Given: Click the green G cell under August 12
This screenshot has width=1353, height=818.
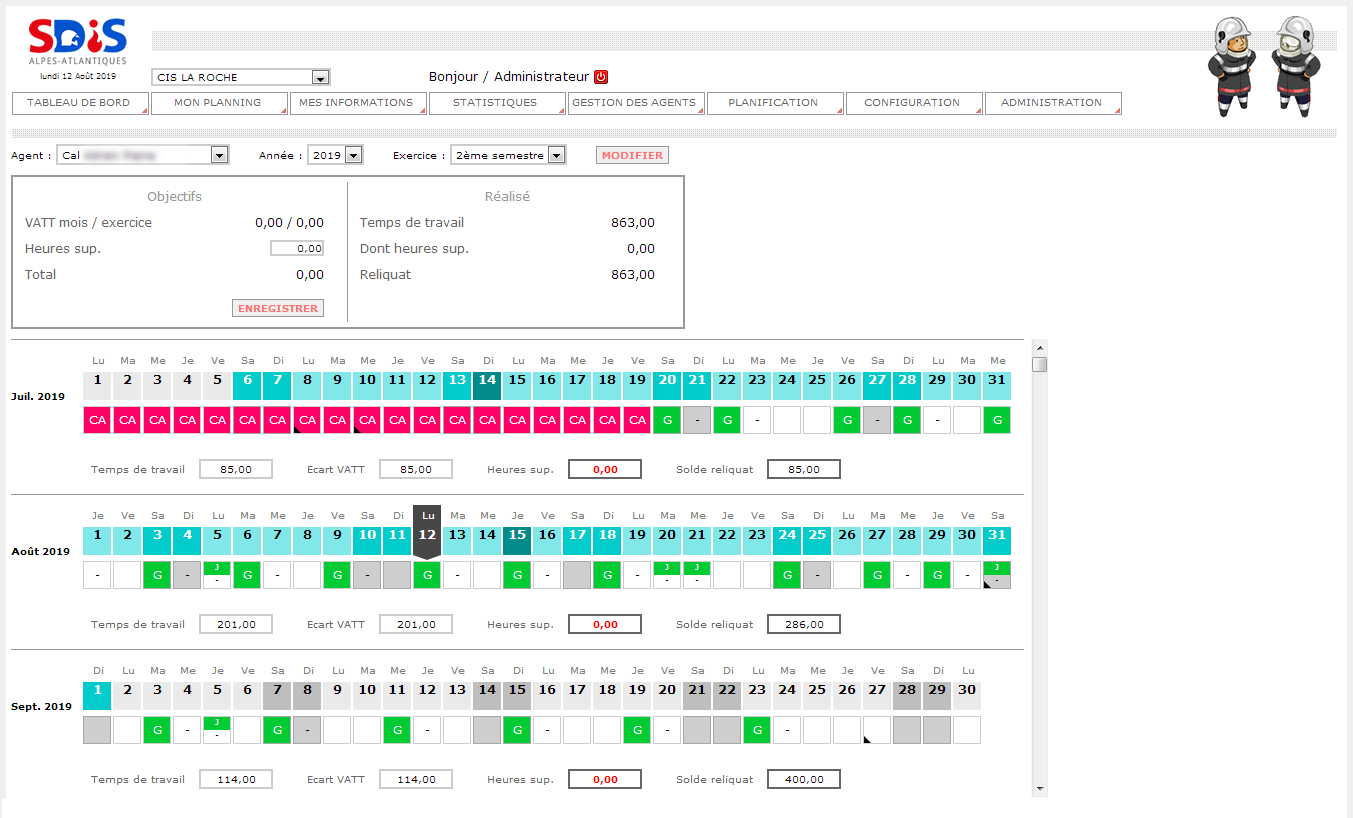Looking at the screenshot, I should tap(427, 575).
